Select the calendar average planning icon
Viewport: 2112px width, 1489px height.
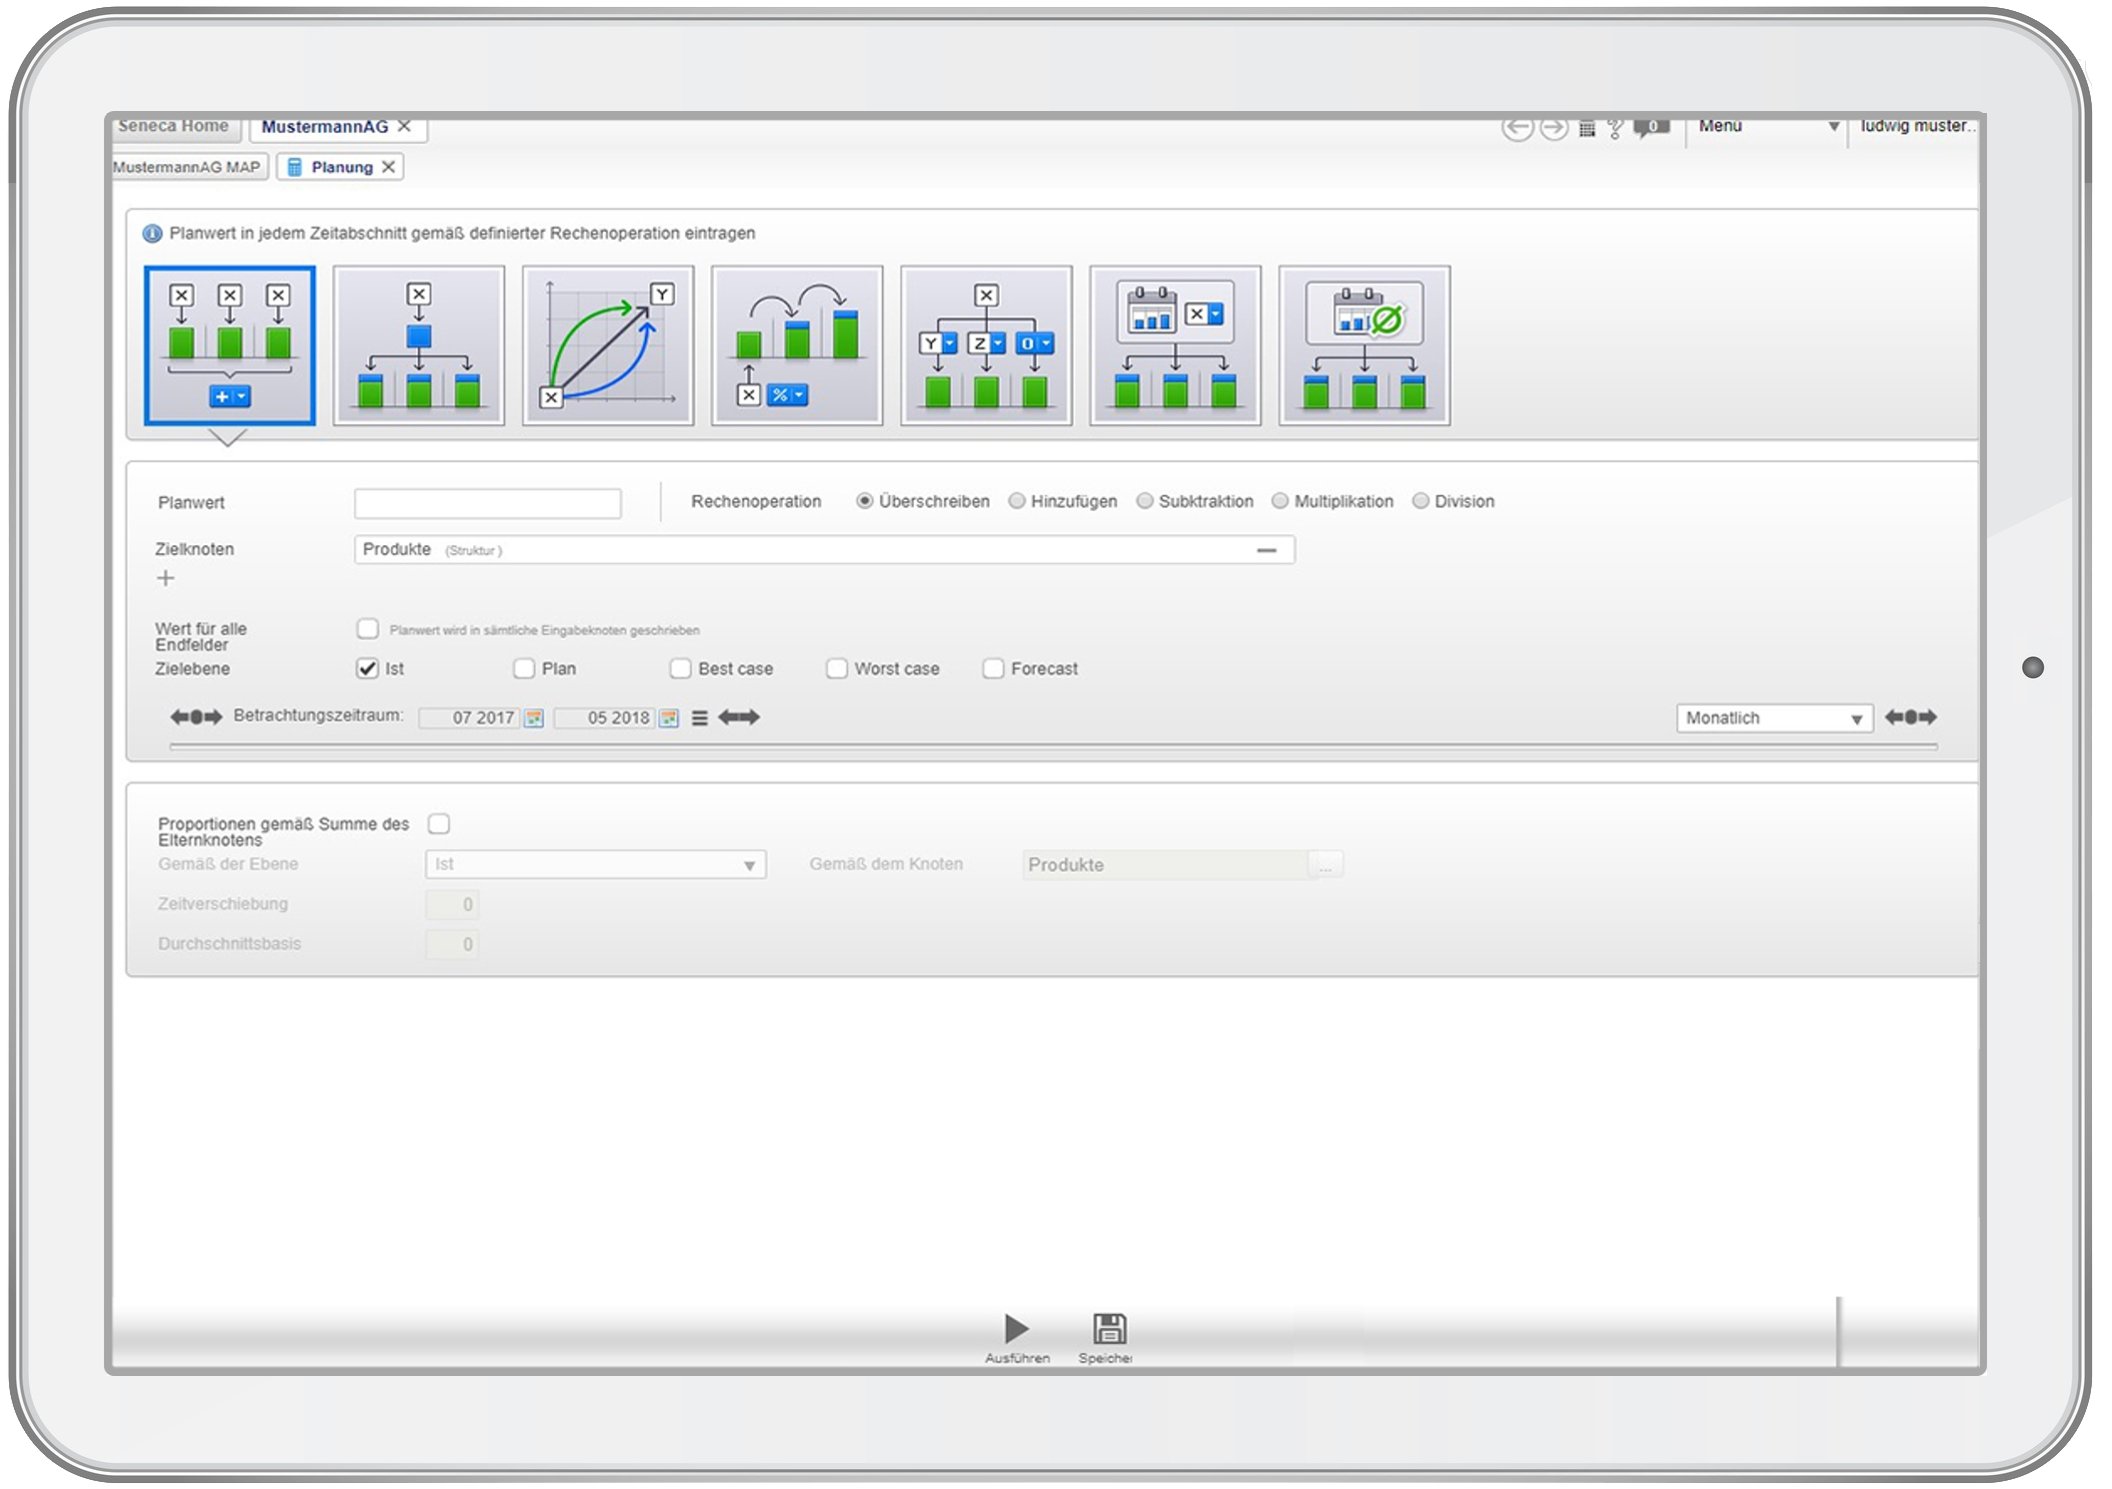click(x=1363, y=345)
